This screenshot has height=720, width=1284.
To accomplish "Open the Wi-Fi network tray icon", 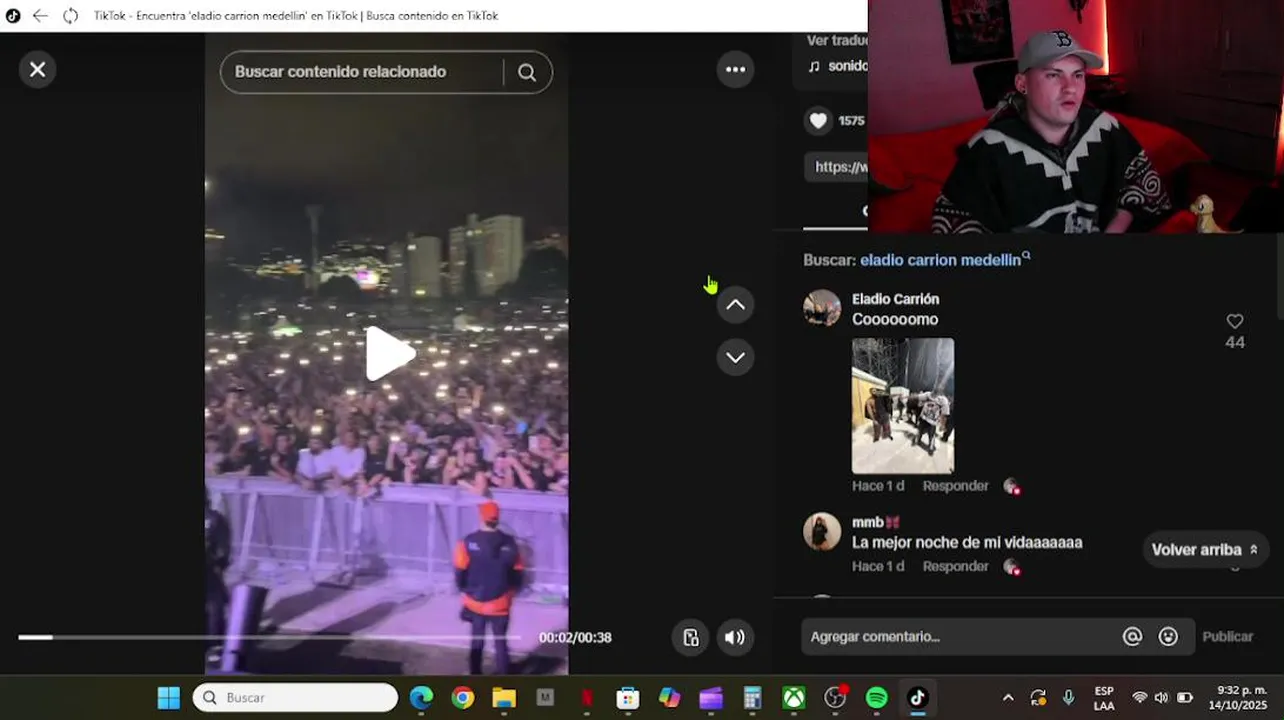I will coord(1139,698).
